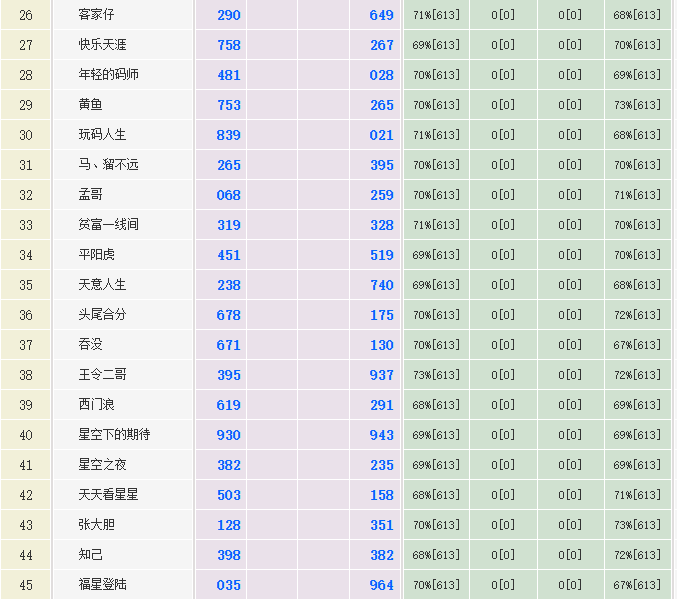The height and width of the screenshot is (600, 677).
Task: Open the 黄鱼 name link
Action: (x=90, y=105)
